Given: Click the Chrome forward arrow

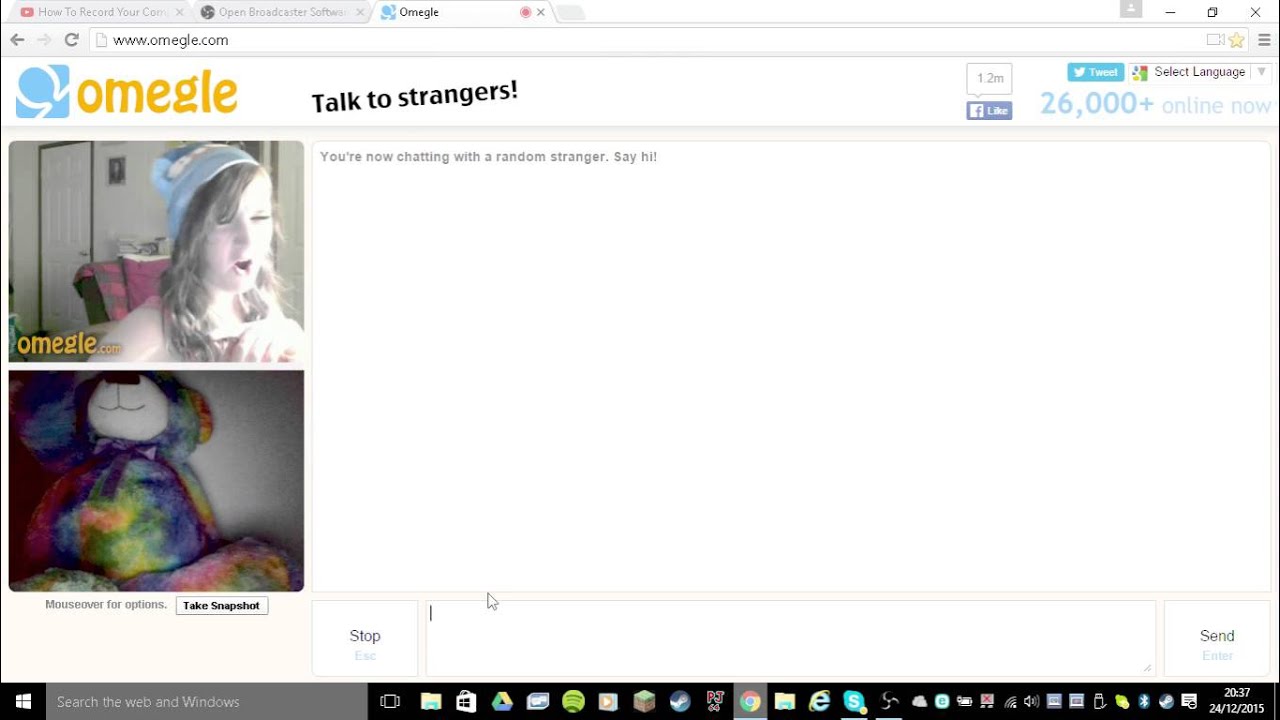Looking at the screenshot, I should click(44, 40).
